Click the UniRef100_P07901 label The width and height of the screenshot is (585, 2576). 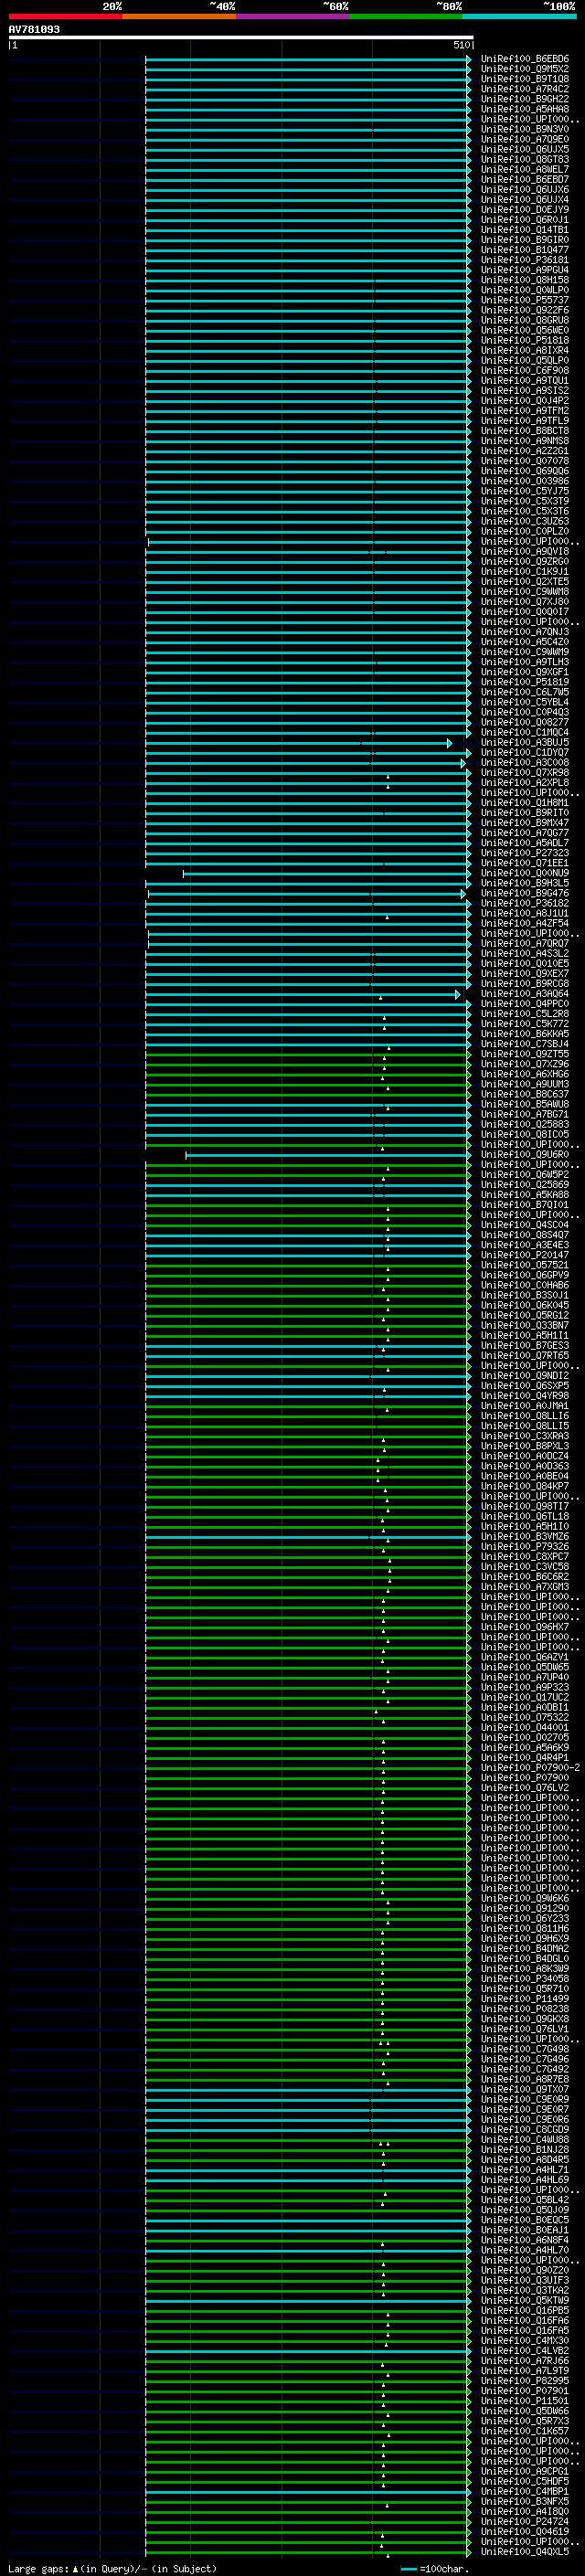524,2391
